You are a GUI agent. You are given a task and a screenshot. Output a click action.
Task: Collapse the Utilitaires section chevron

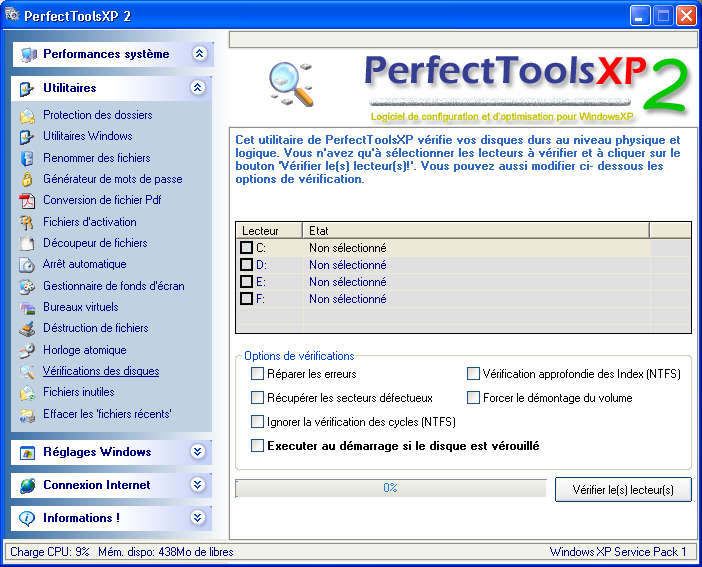pos(198,87)
